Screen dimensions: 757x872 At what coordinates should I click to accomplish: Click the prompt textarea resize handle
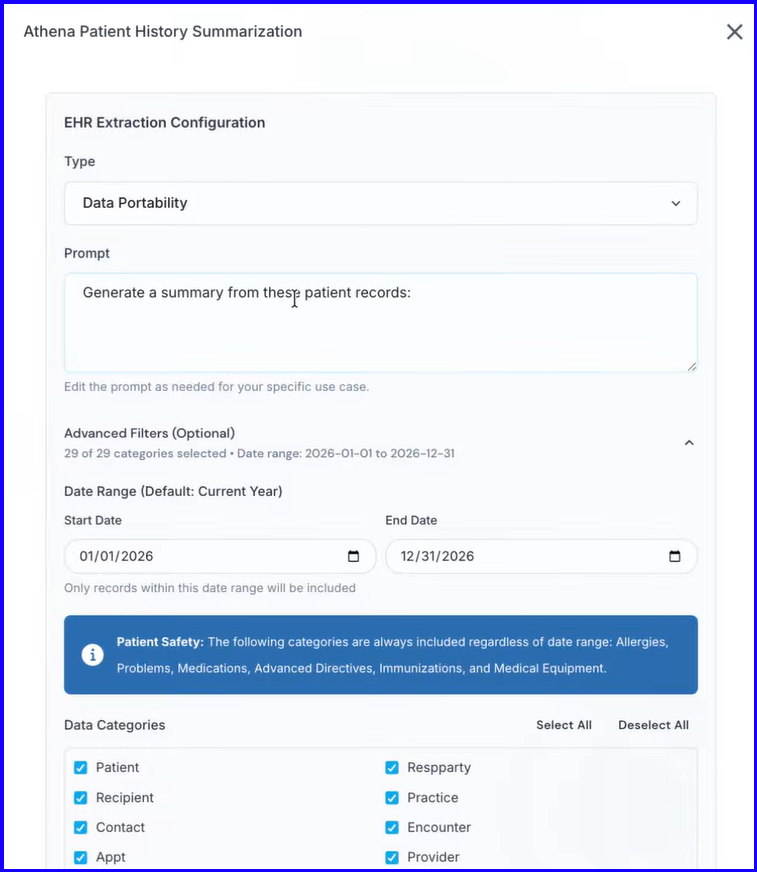coord(691,366)
